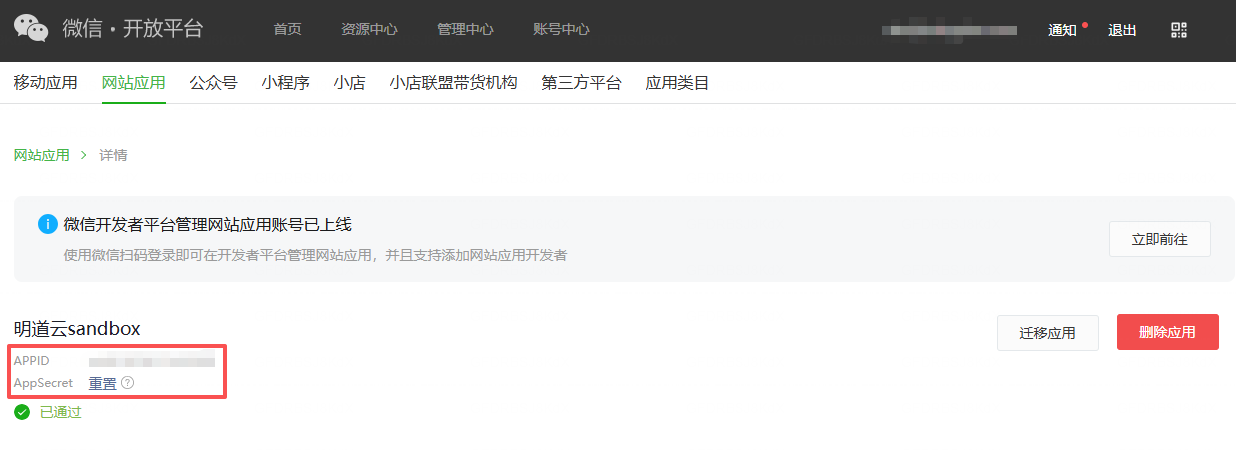Switch to 小程序 tab
The width and height of the screenshot is (1236, 450).
[x=285, y=83]
